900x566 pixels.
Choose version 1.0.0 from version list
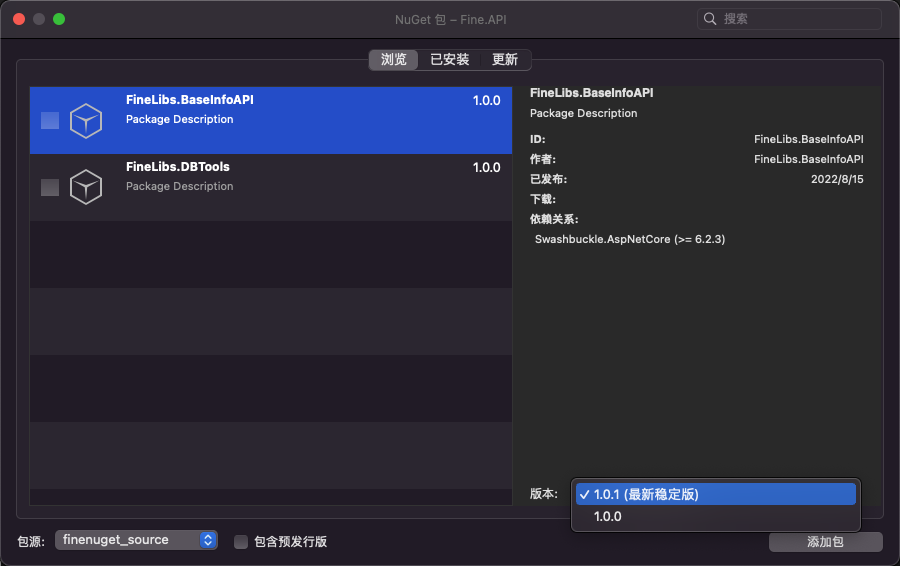[x=716, y=517]
